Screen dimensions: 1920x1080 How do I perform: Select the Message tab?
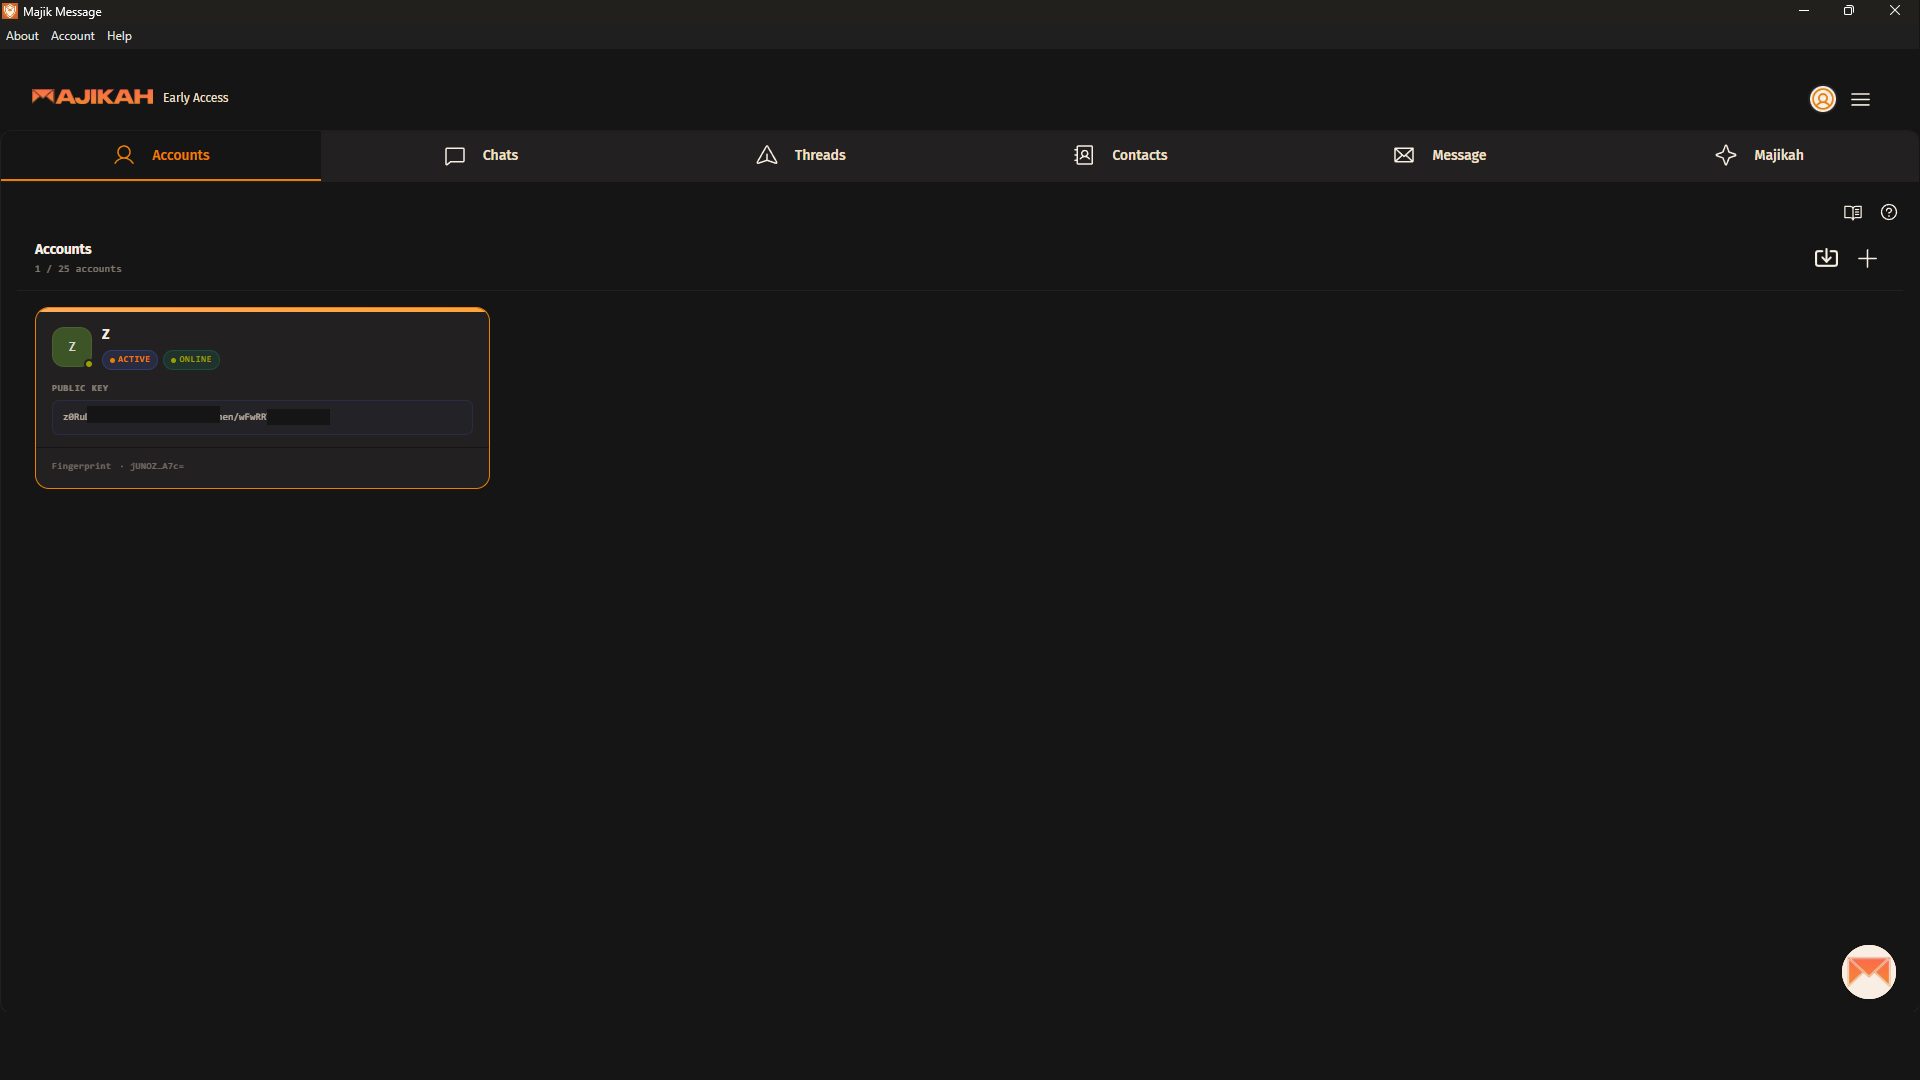(1440, 155)
